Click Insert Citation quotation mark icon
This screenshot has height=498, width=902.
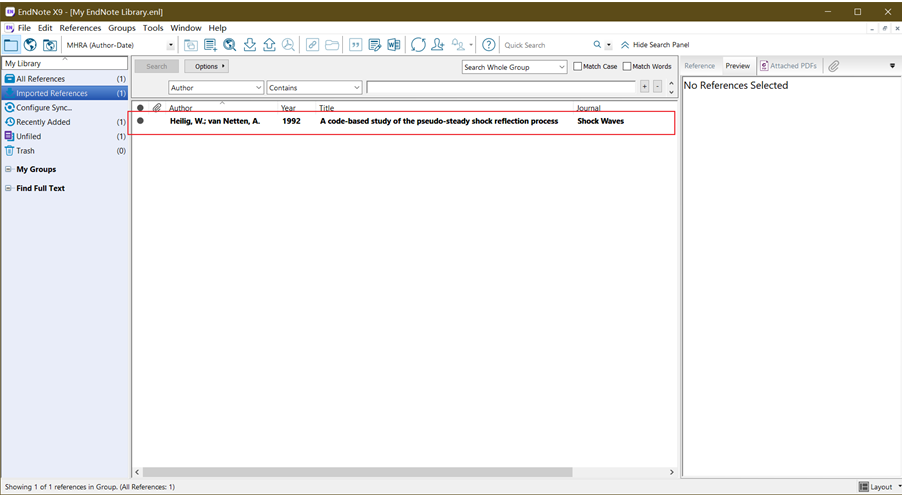pyautogui.click(x=356, y=45)
